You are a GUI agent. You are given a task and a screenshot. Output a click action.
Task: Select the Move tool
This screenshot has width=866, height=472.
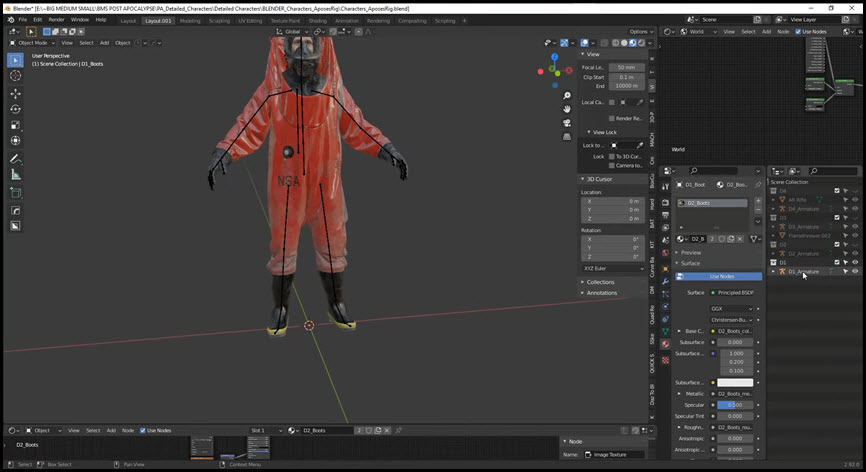(x=15, y=93)
